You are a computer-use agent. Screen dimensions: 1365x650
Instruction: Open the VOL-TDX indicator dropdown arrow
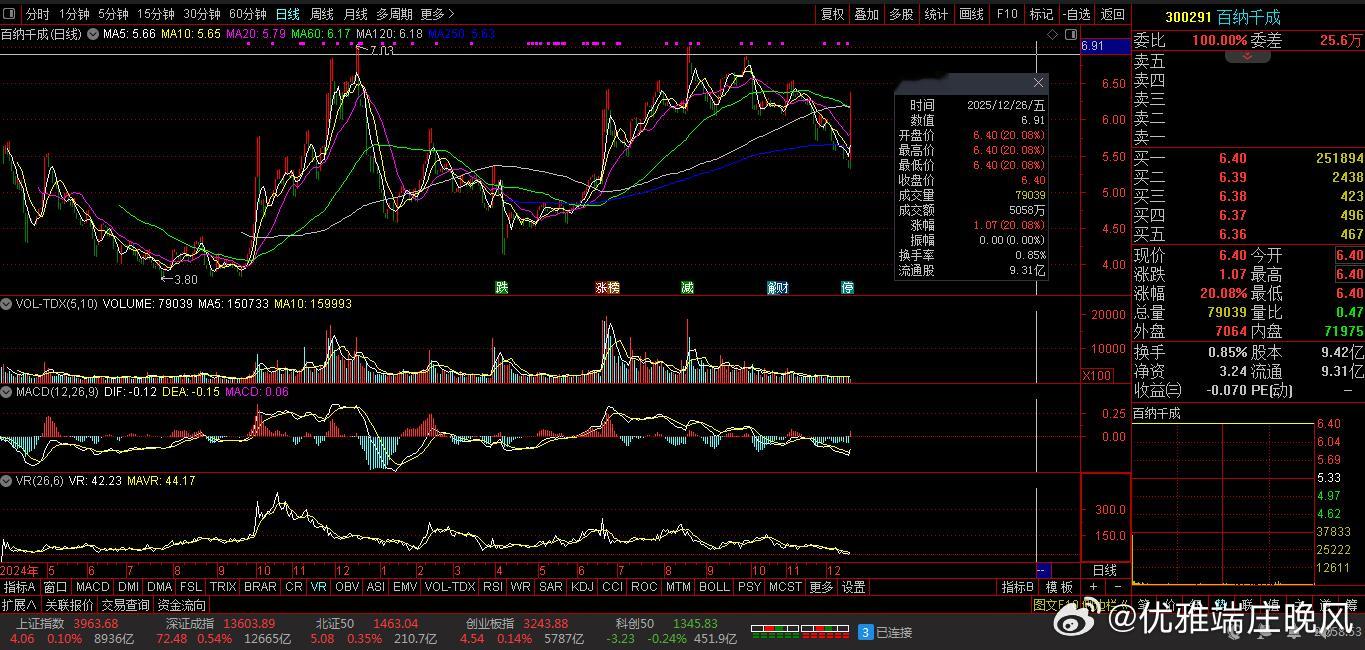click(x=8, y=303)
